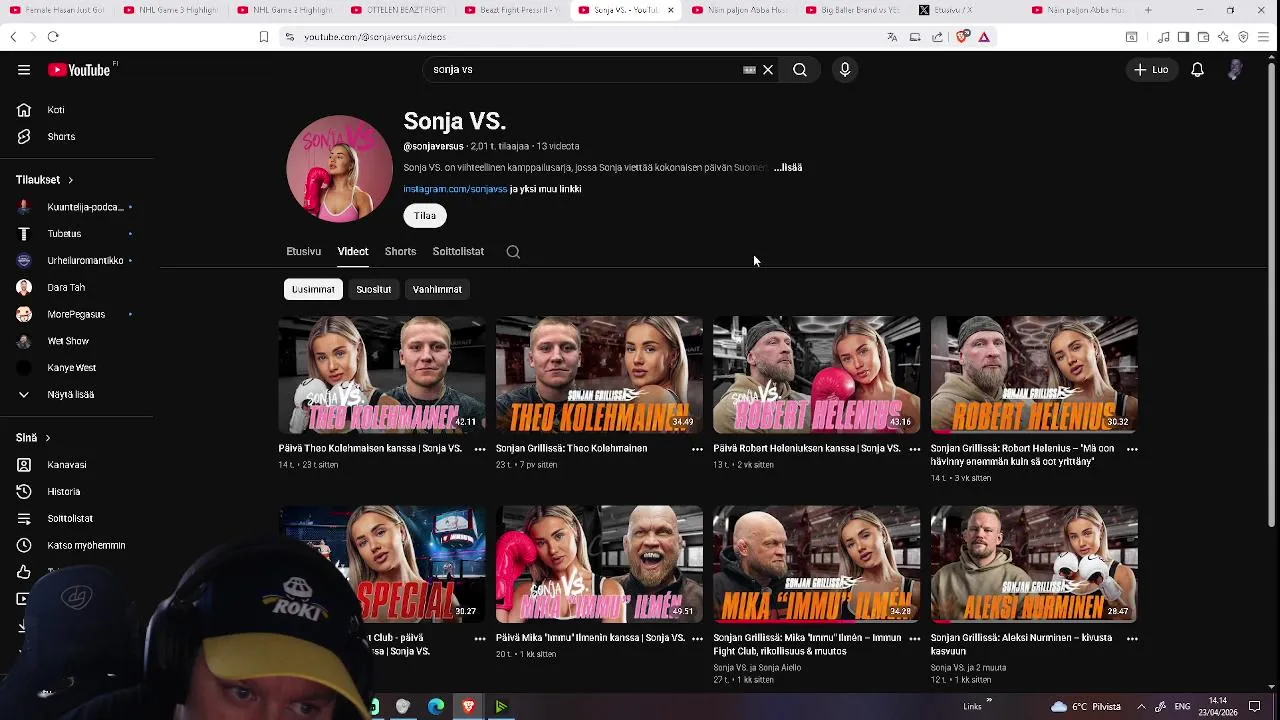Open the Sonjan Grillissä: Robert Helenius title link
The image size is (1280, 720).
tap(1021, 455)
